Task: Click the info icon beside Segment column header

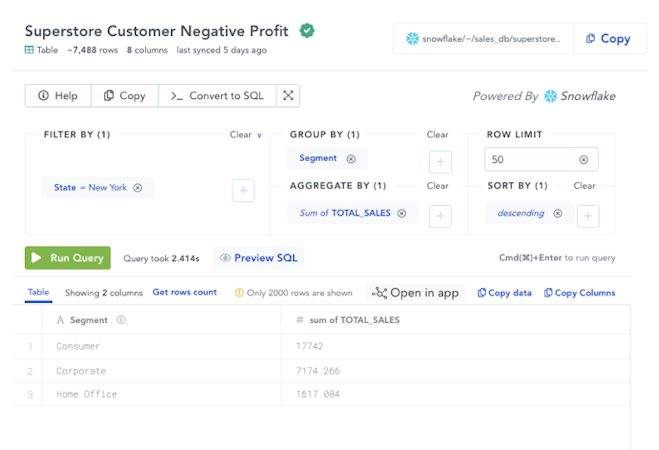Action: point(121,320)
